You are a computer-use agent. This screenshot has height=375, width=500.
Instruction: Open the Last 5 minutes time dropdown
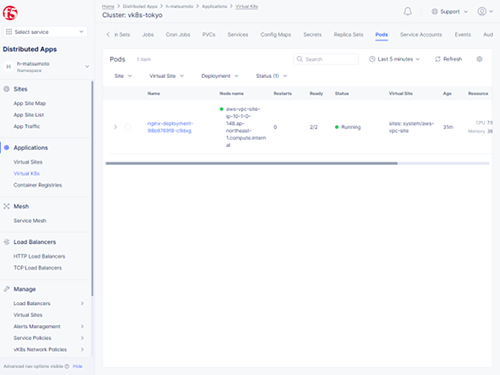click(x=394, y=59)
